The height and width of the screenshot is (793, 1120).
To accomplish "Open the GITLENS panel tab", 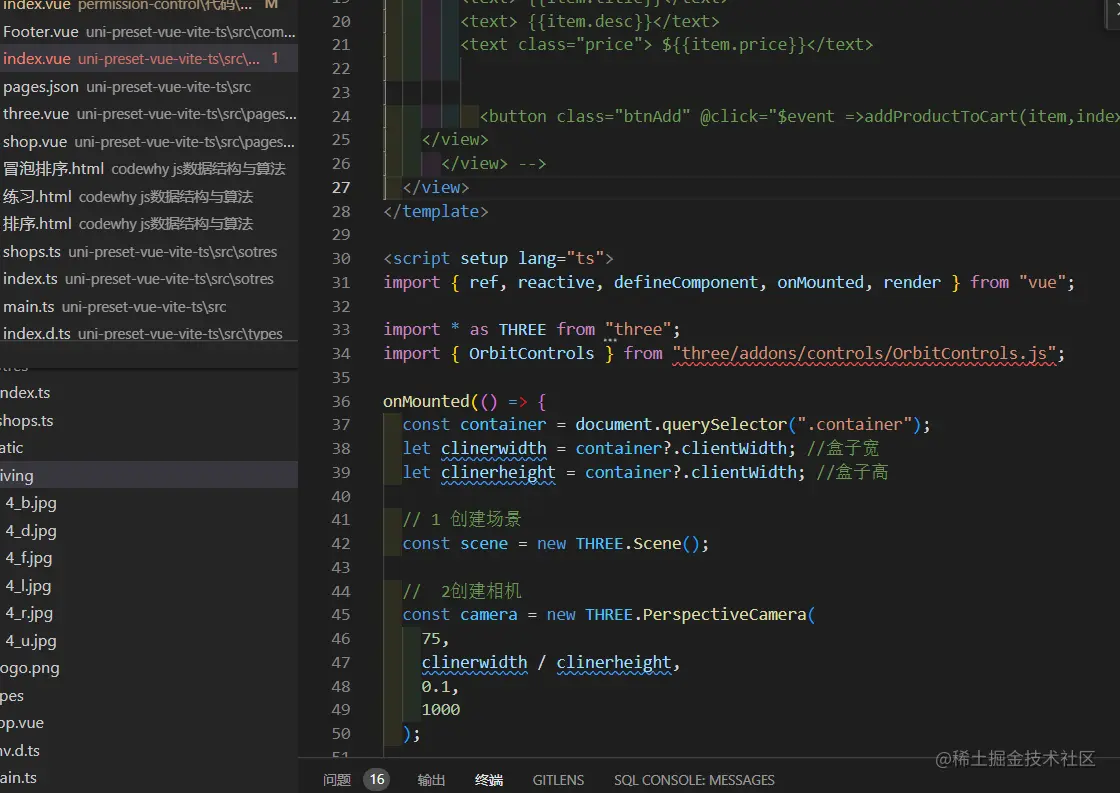I will (x=558, y=780).
